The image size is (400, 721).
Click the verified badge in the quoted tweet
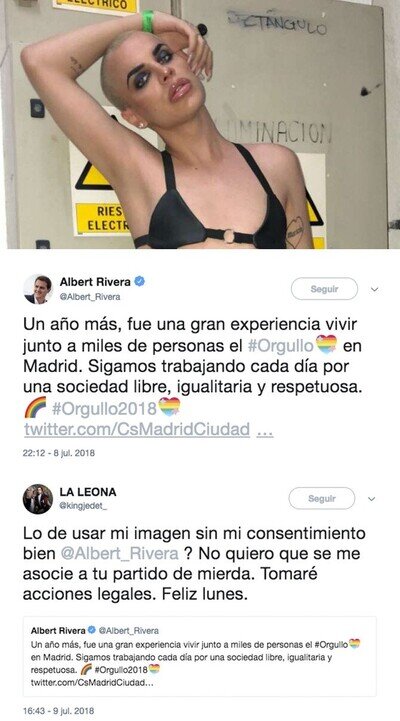tap(92, 630)
